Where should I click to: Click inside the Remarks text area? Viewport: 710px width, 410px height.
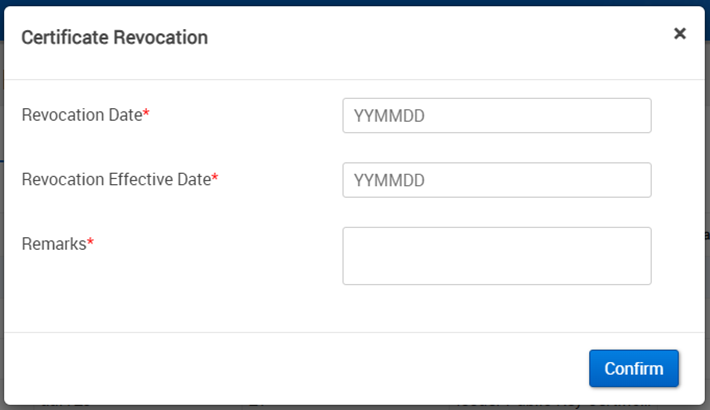pos(496,255)
